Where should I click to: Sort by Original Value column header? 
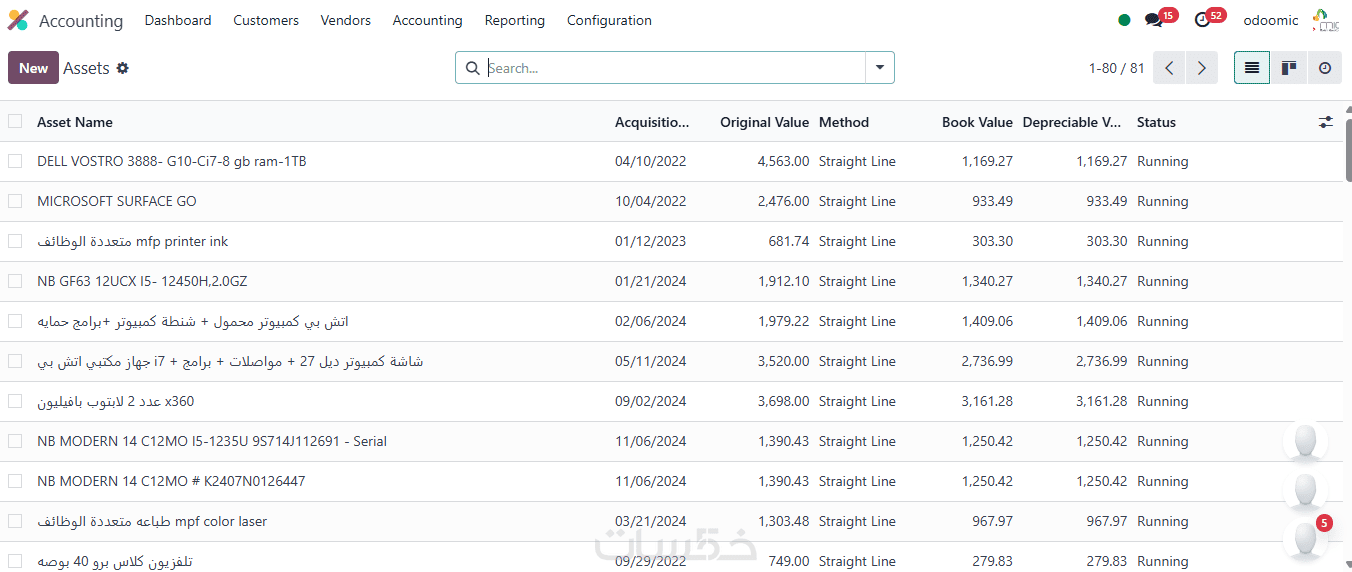764,122
